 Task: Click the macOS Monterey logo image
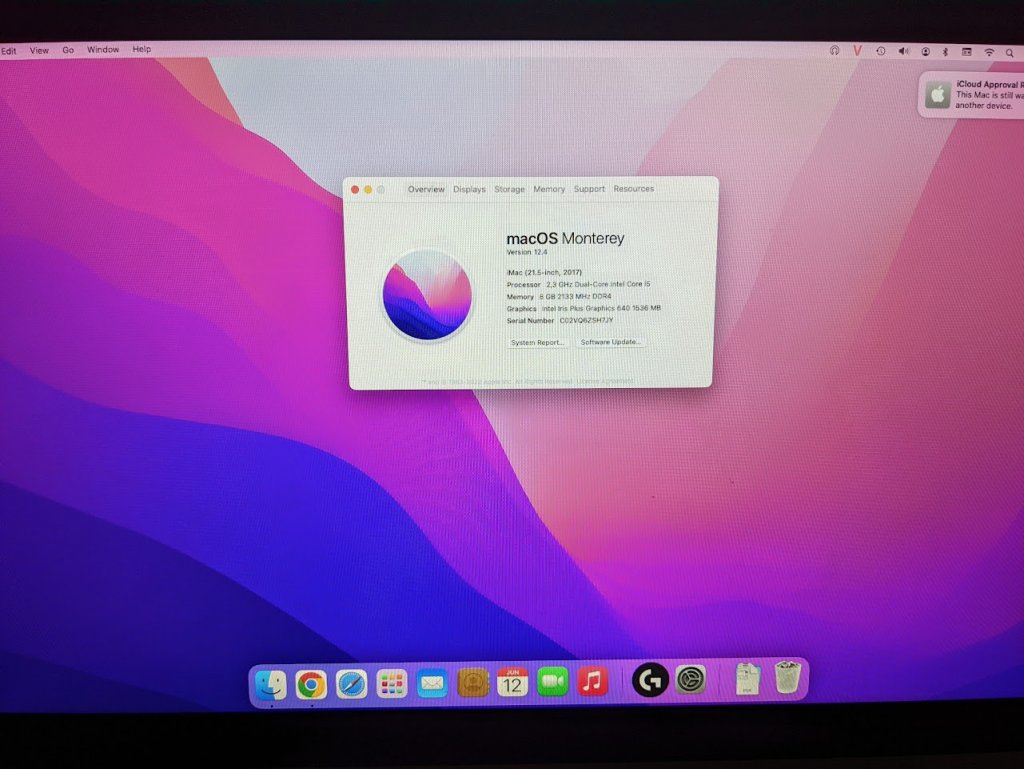[427, 295]
